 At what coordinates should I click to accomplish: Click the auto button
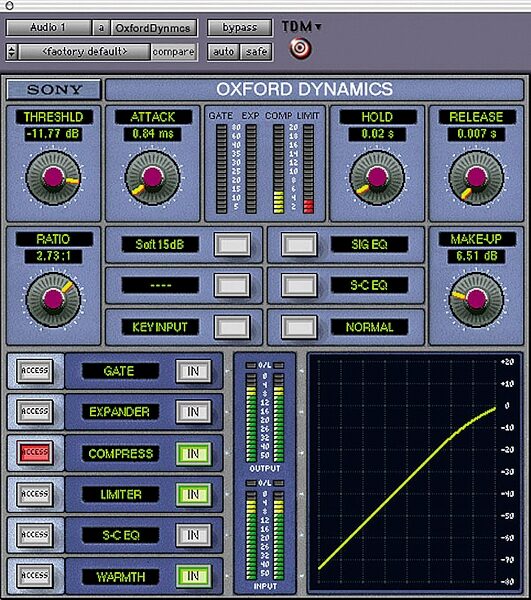(x=223, y=52)
